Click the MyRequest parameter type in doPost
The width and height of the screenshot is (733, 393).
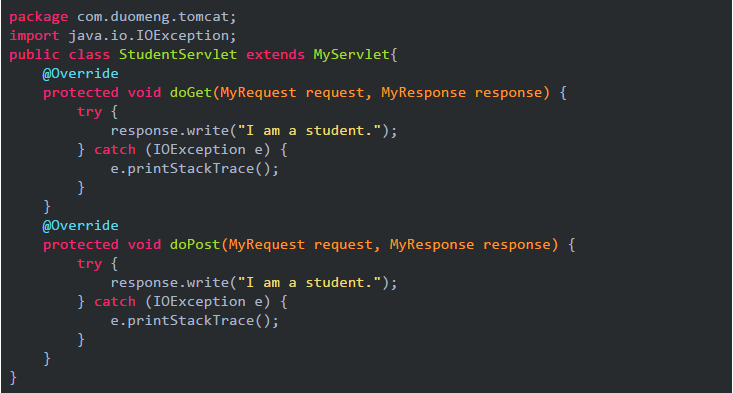point(266,244)
